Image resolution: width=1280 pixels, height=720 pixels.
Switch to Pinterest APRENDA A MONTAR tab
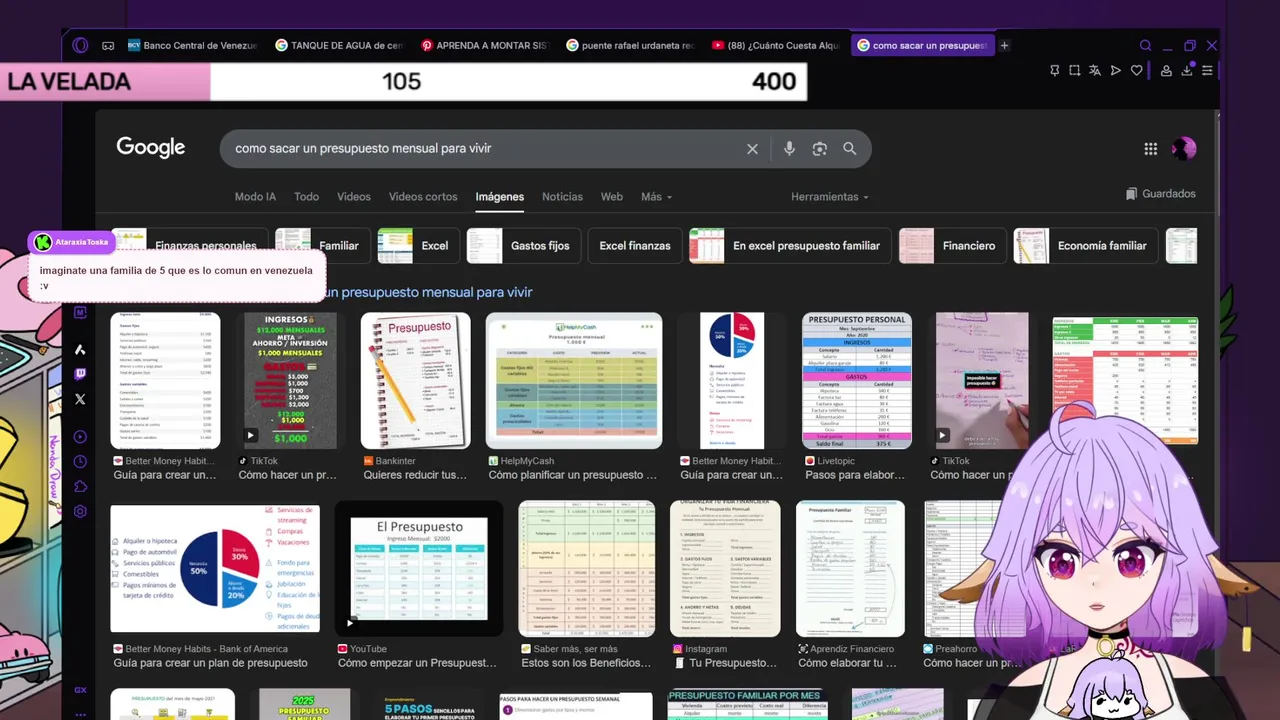485,45
